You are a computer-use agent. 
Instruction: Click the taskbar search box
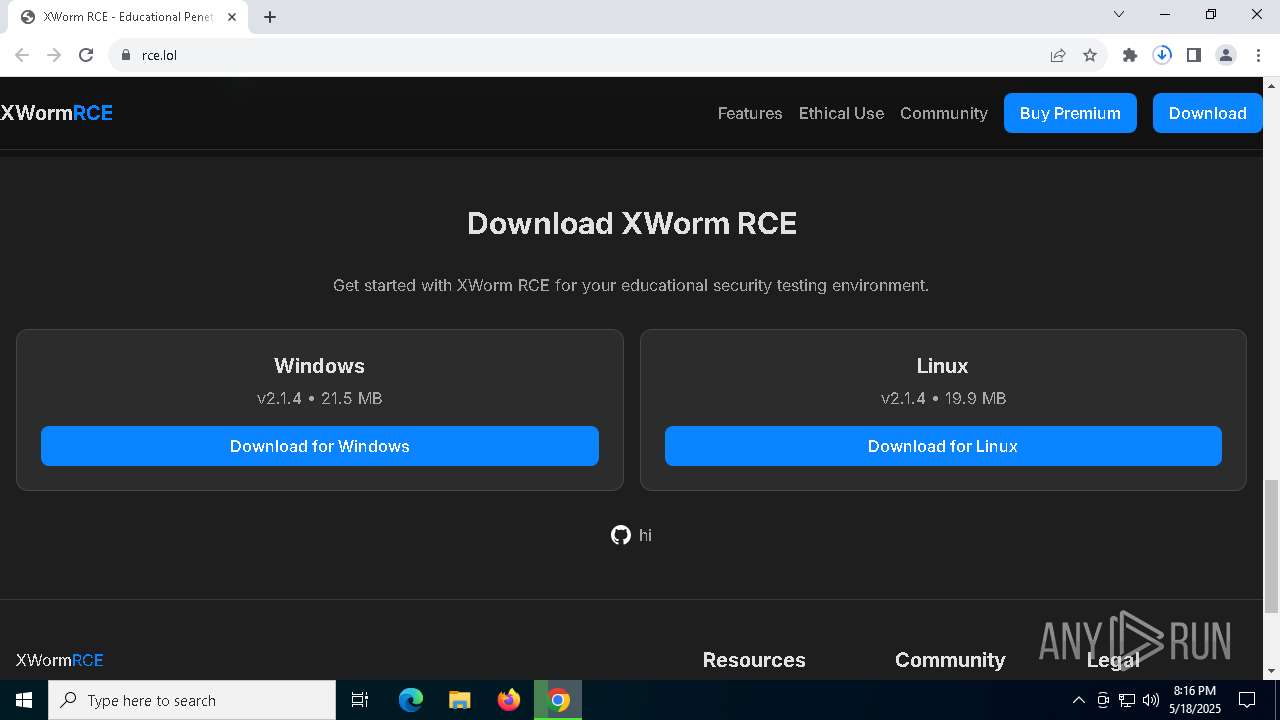[x=192, y=700]
